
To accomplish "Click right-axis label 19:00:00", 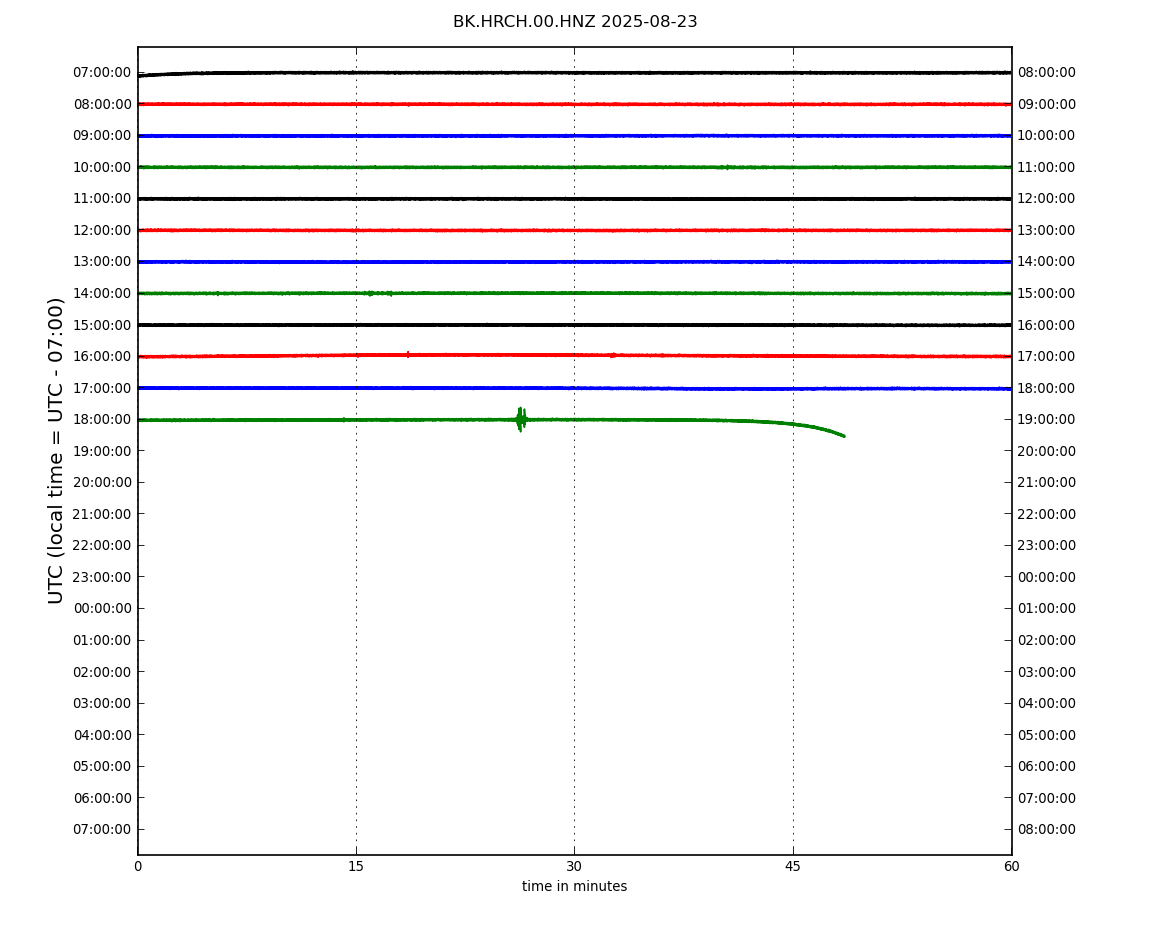I will (x=1047, y=420).
